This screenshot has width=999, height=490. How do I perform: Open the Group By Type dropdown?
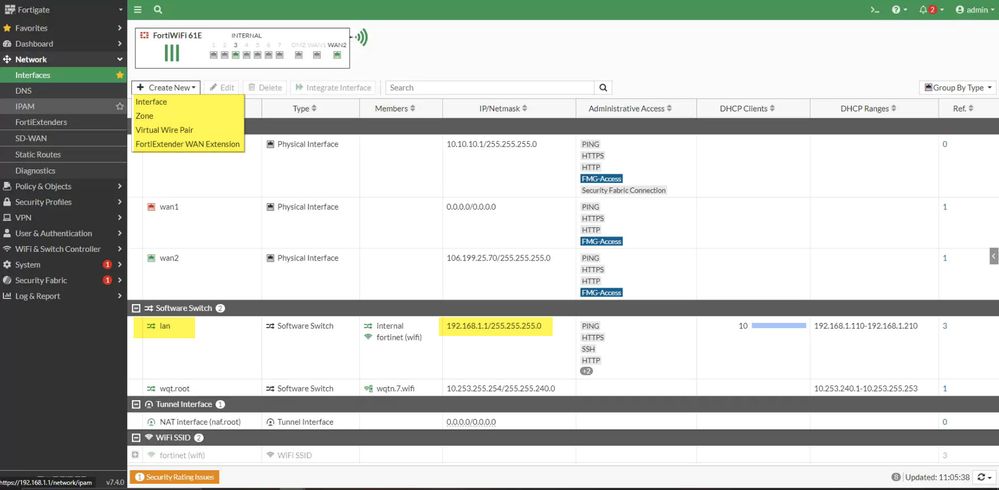[958, 88]
